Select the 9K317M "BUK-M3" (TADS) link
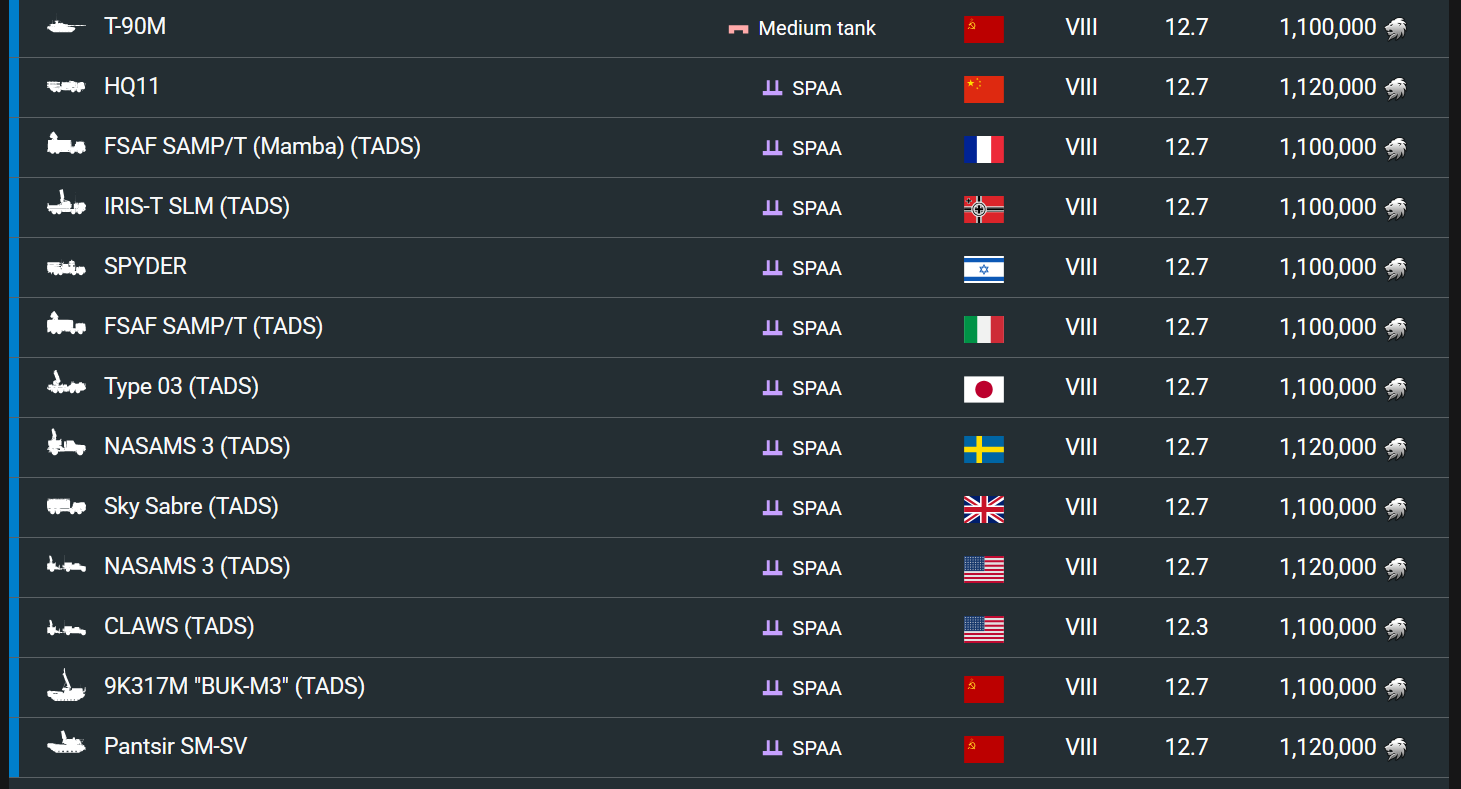This screenshot has height=789, width=1461. pyautogui.click(x=234, y=687)
